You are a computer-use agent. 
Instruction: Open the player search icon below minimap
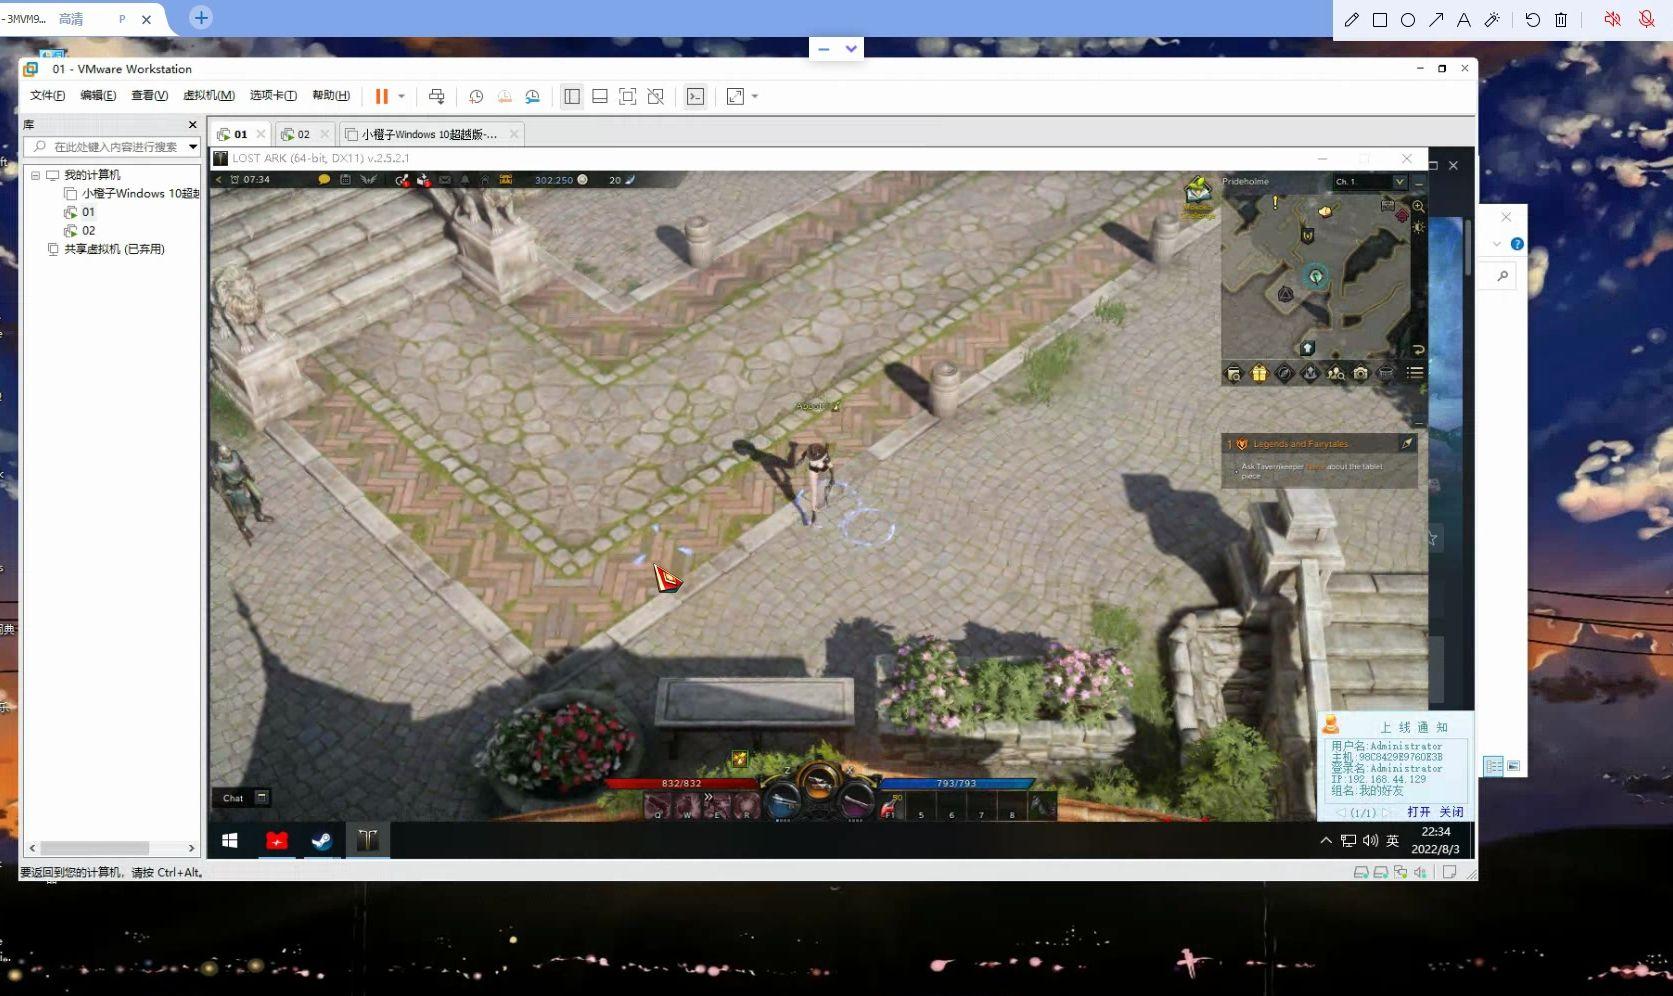click(x=1335, y=373)
